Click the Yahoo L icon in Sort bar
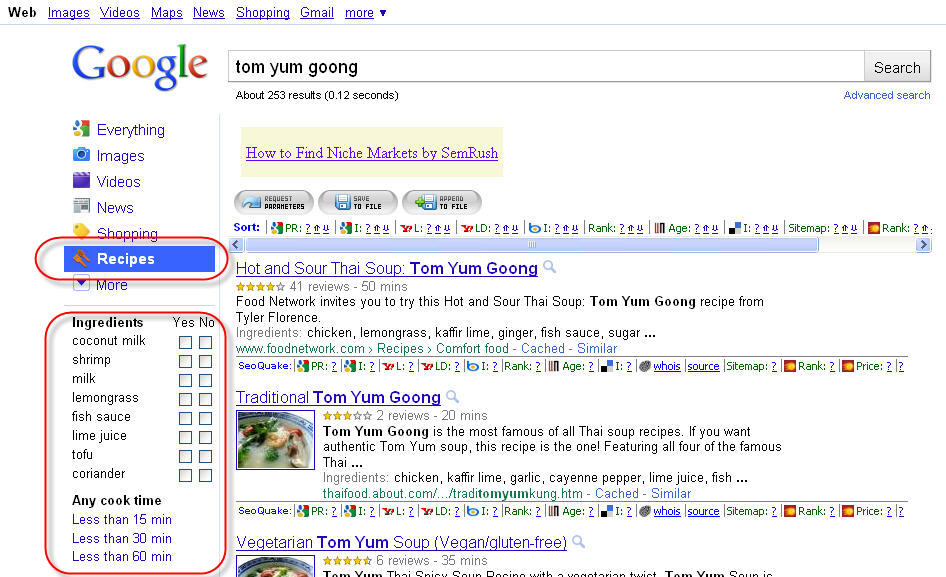The image size is (946, 577). (406, 228)
